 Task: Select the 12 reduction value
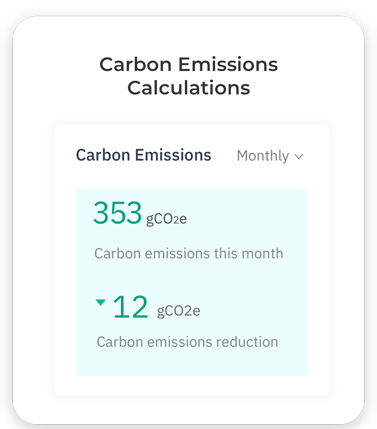(130, 307)
